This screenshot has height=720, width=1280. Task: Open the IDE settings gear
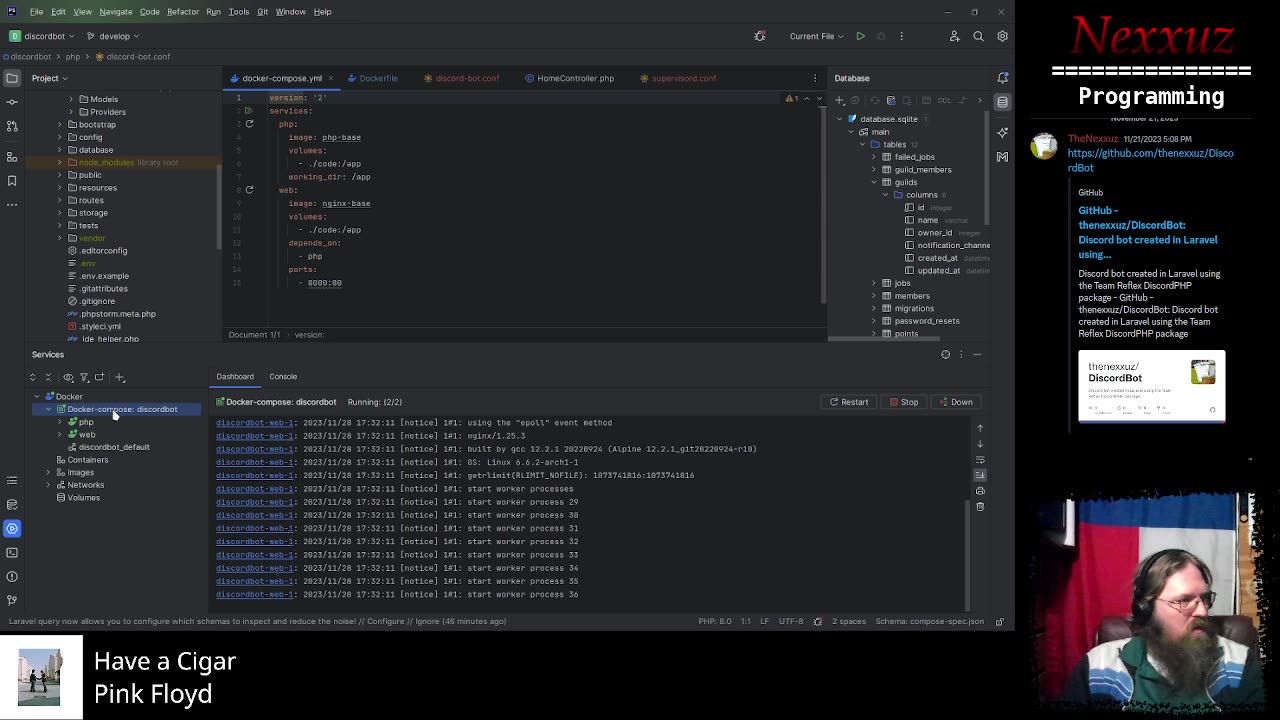point(1002,36)
